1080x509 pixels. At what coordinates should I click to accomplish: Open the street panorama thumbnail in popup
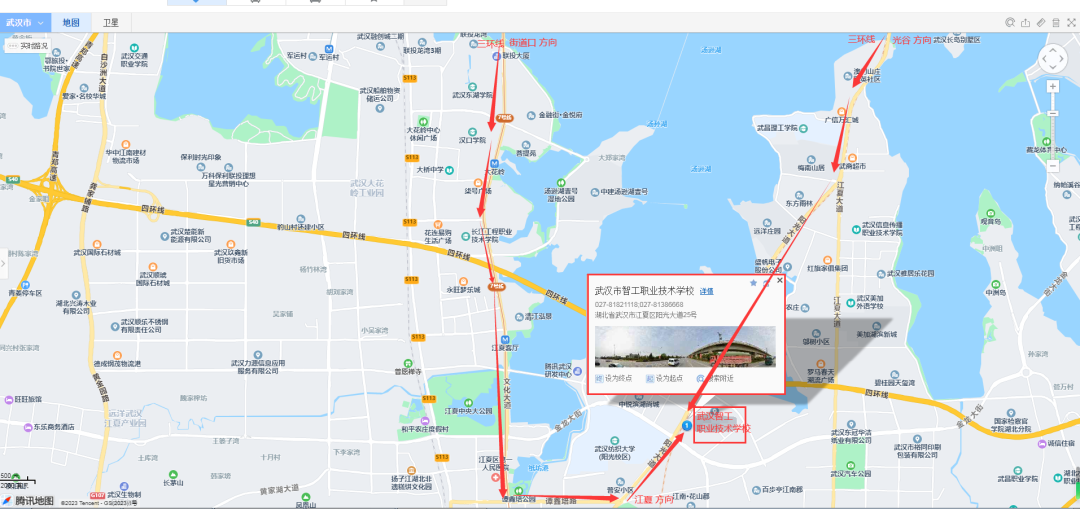tap(685, 346)
